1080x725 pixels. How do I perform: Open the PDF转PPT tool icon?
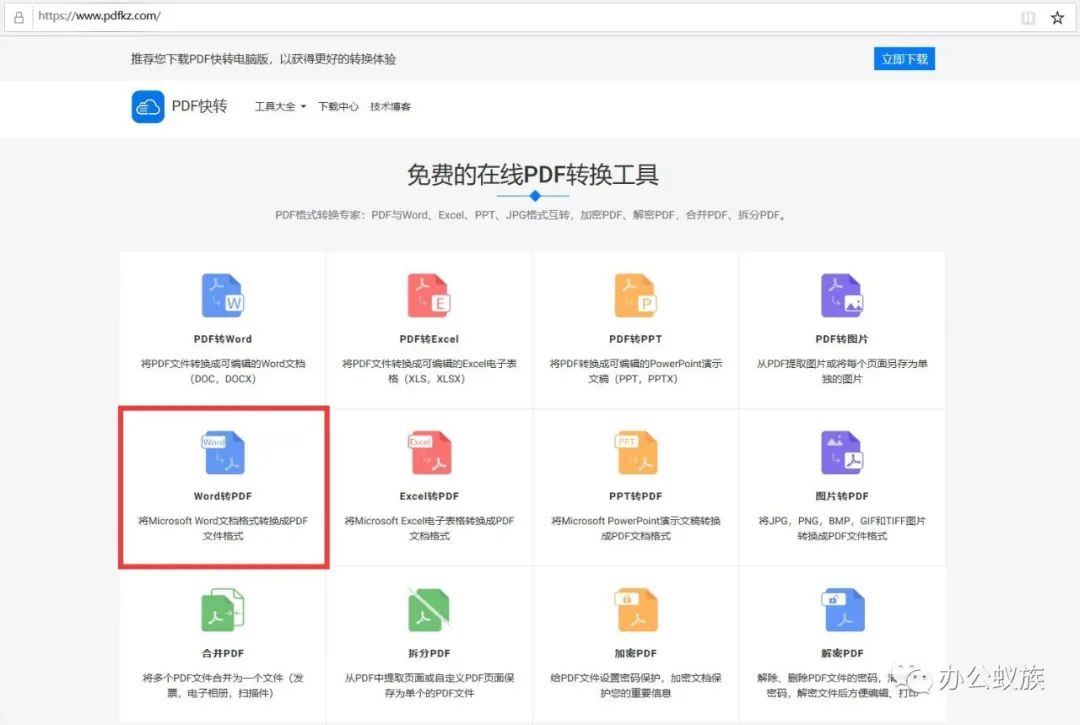(636, 295)
